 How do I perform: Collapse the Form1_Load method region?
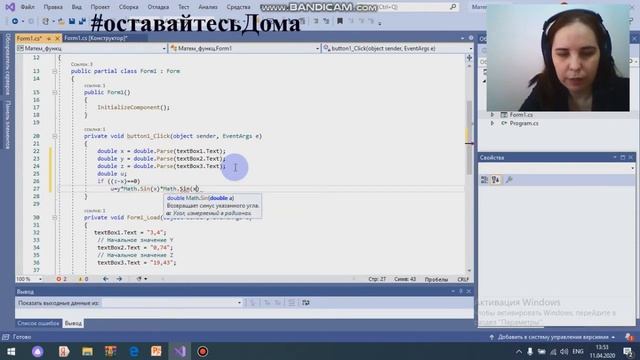coord(54,218)
